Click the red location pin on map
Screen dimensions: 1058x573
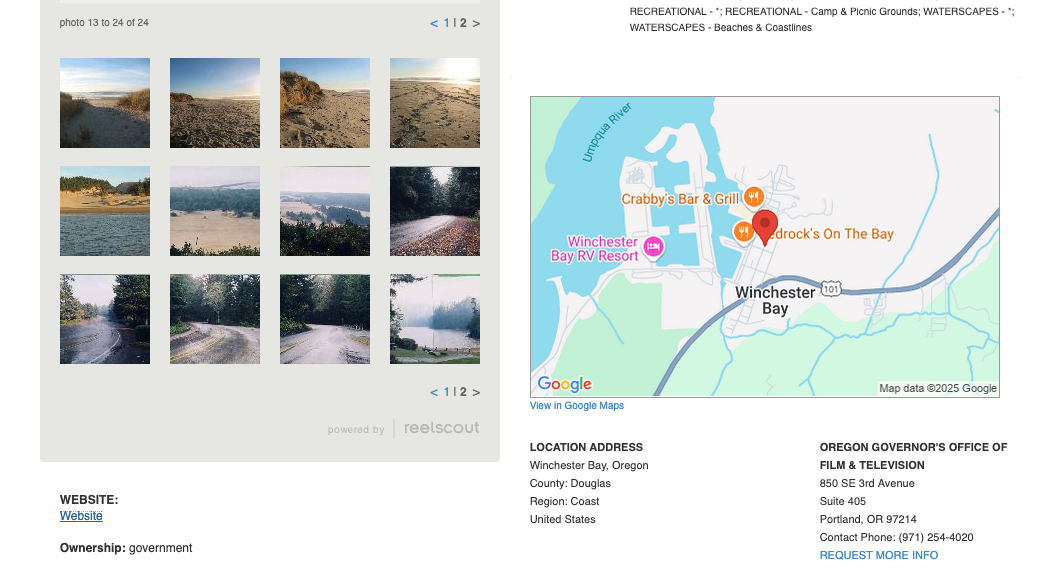(x=764, y=225)
